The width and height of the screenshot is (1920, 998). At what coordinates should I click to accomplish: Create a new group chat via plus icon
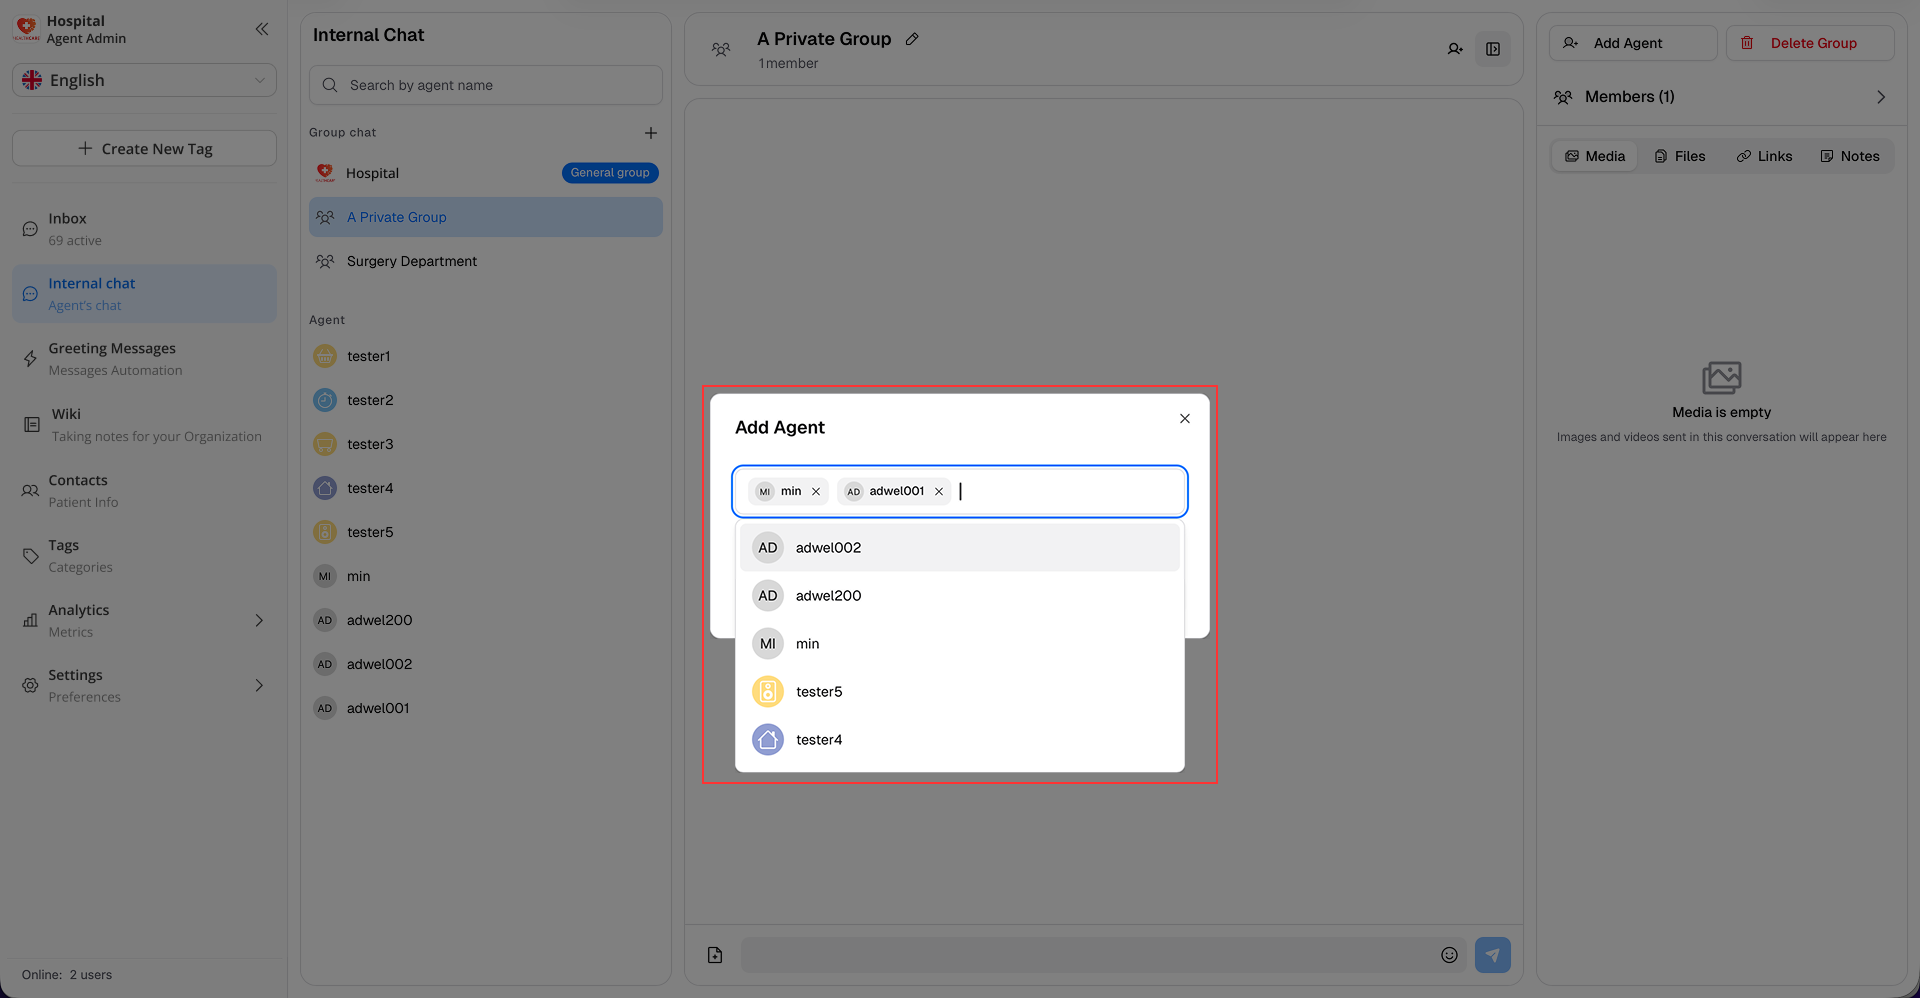[x=651, y=132]
